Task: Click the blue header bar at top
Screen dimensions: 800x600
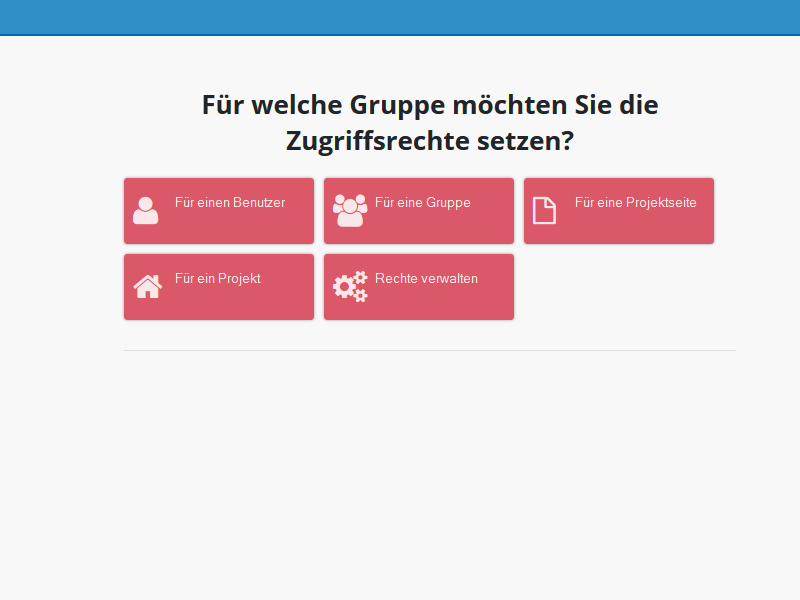Action: pyautogui.click(x=400, y=17)
